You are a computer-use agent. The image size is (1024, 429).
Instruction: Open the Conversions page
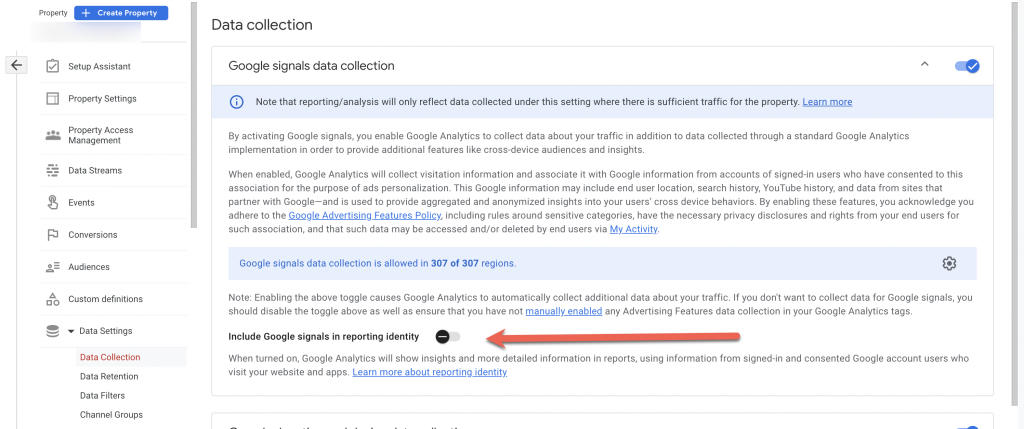click(93, 234)
